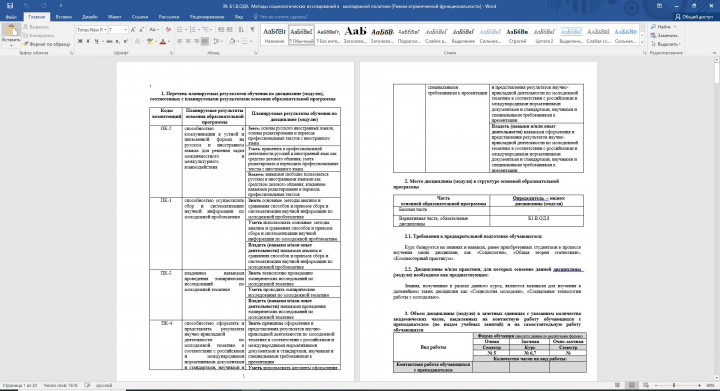Open the File (Файл) tab
The image size is (720, 391).
[x=11, y=17]
